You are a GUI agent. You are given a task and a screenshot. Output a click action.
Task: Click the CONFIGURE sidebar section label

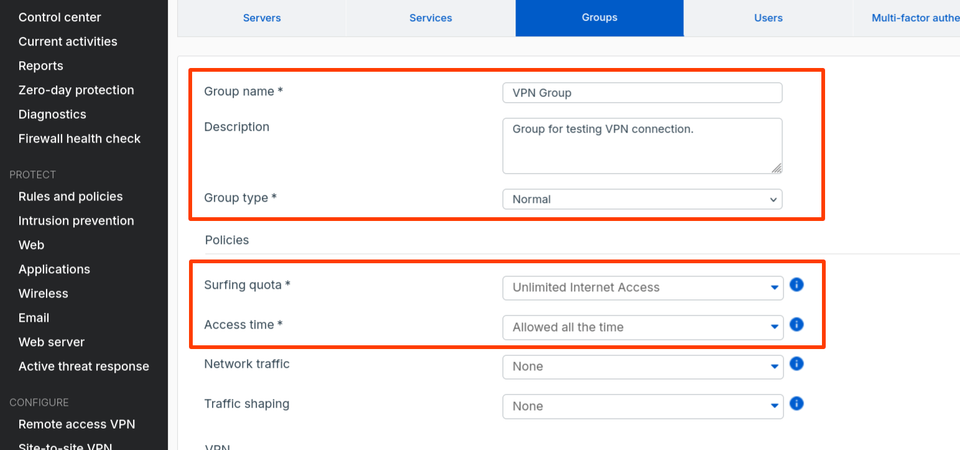tap(39, 402)
